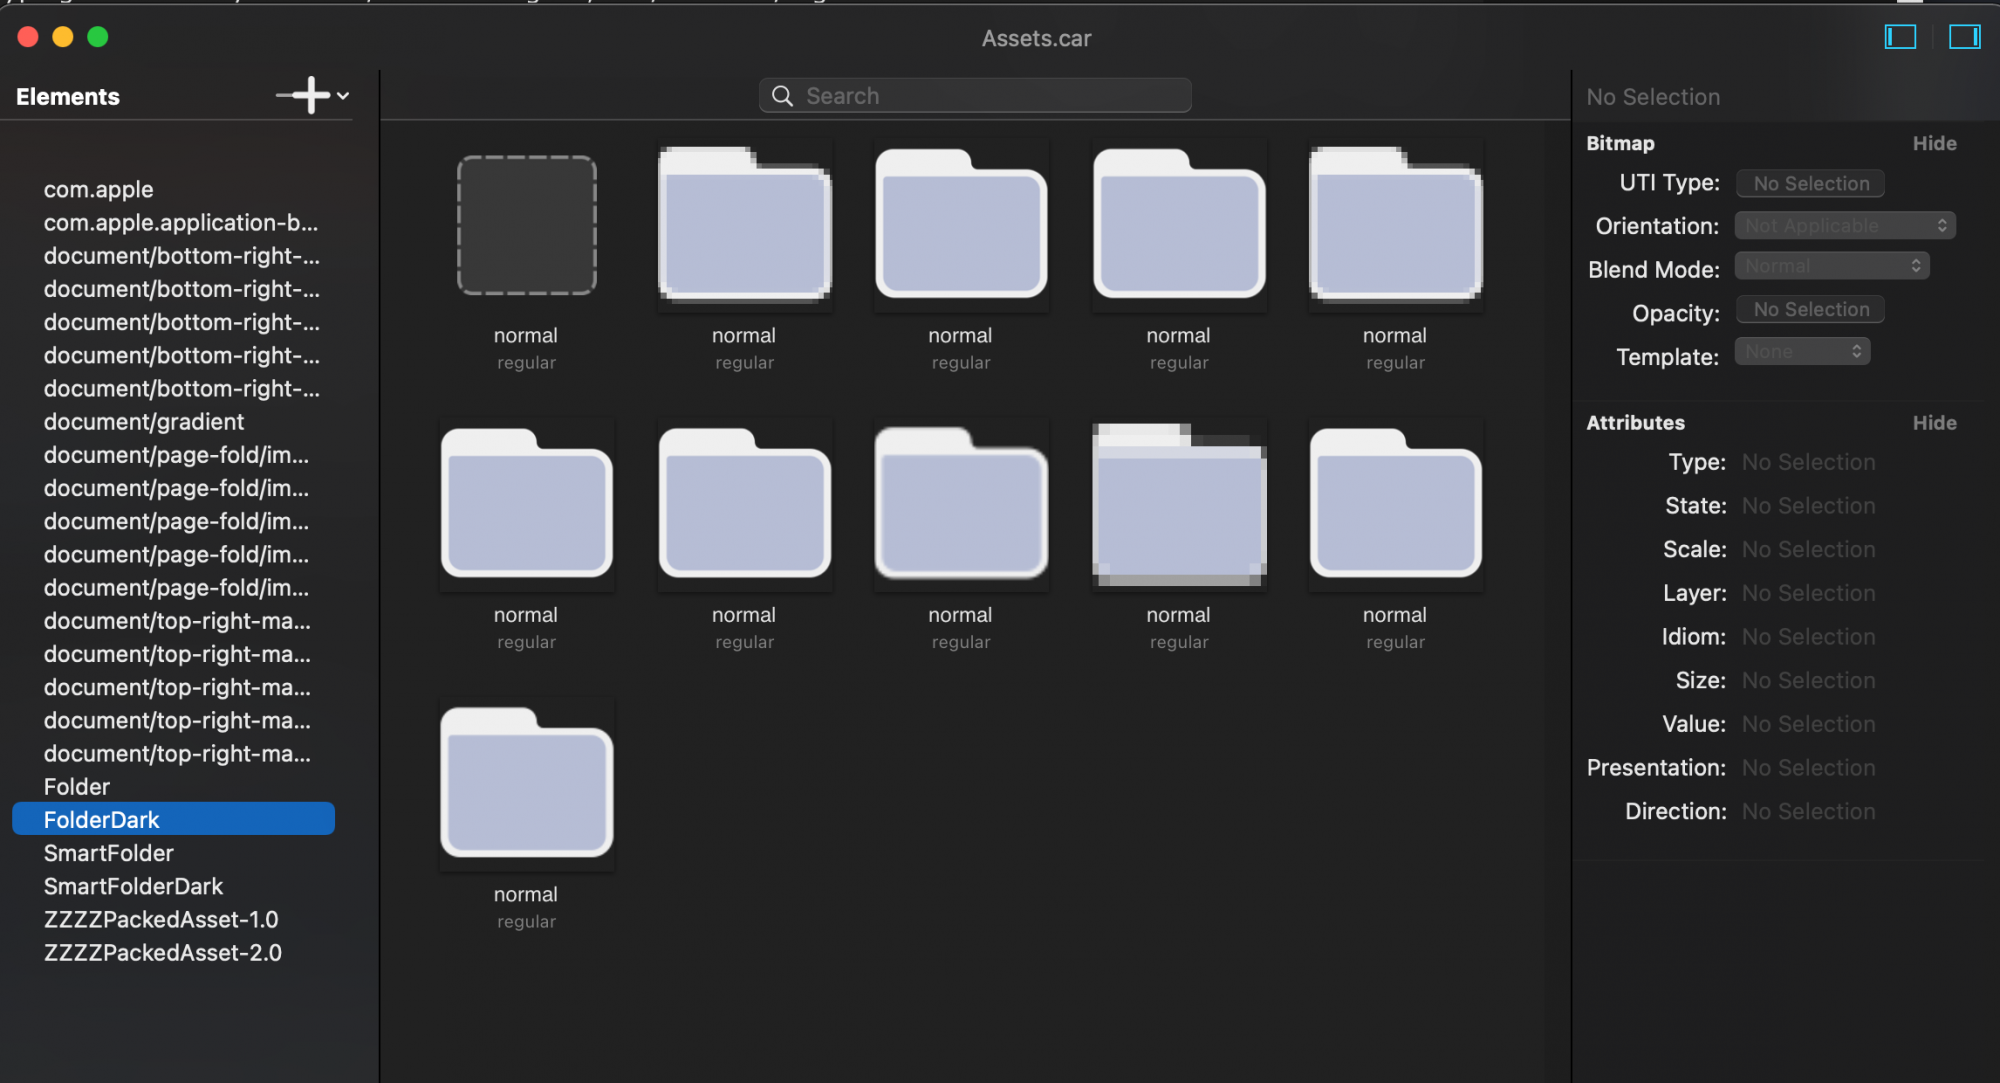This screenshot has width=2000, height=1083.
Task: Click the search magnifier icon
Action: coord(783,96)
